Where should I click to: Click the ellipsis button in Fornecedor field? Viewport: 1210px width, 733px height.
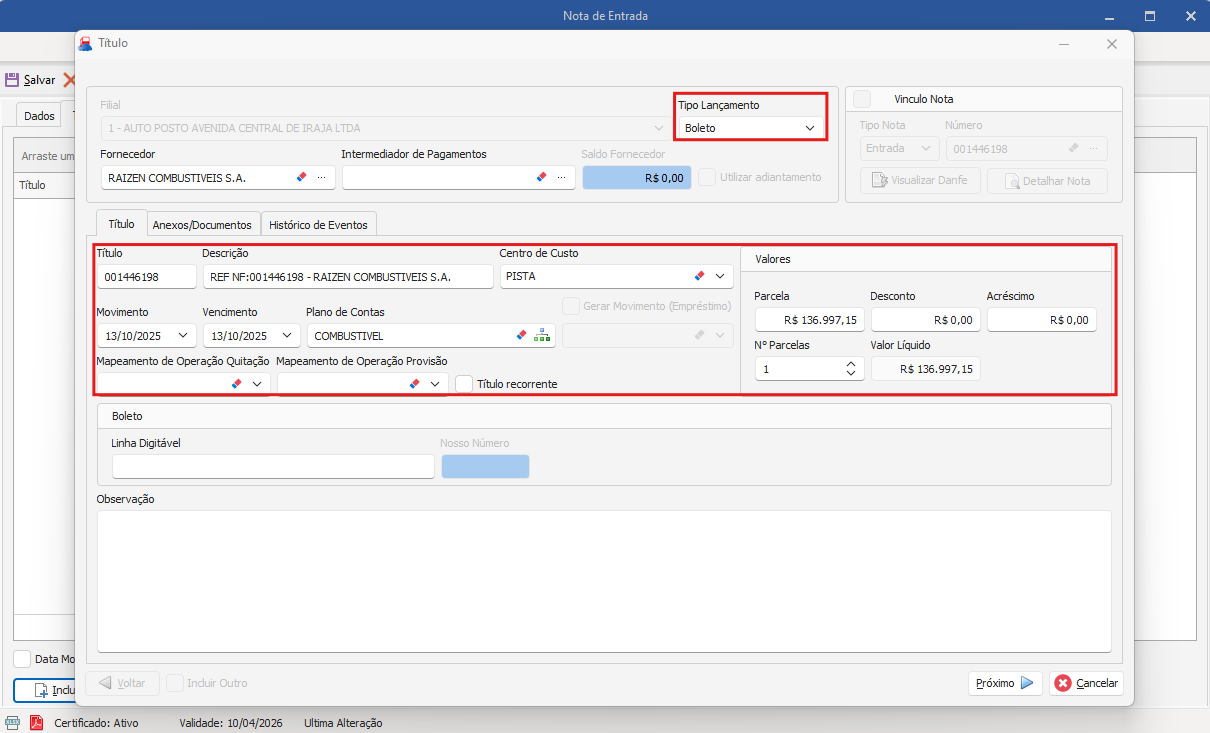click(322, 177)
